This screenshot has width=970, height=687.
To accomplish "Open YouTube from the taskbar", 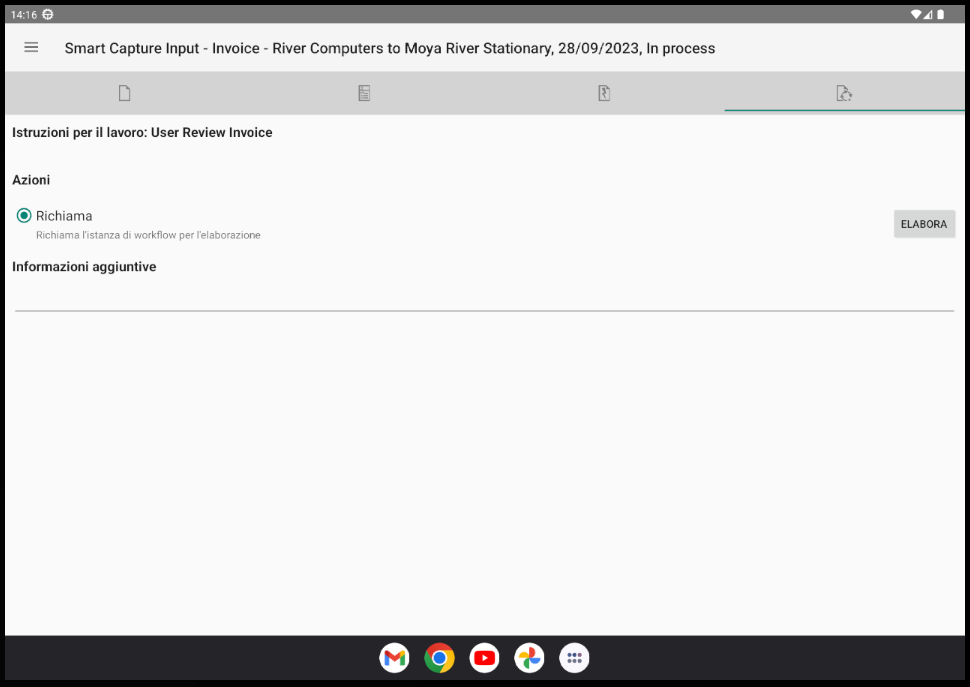I will [484, 657].
